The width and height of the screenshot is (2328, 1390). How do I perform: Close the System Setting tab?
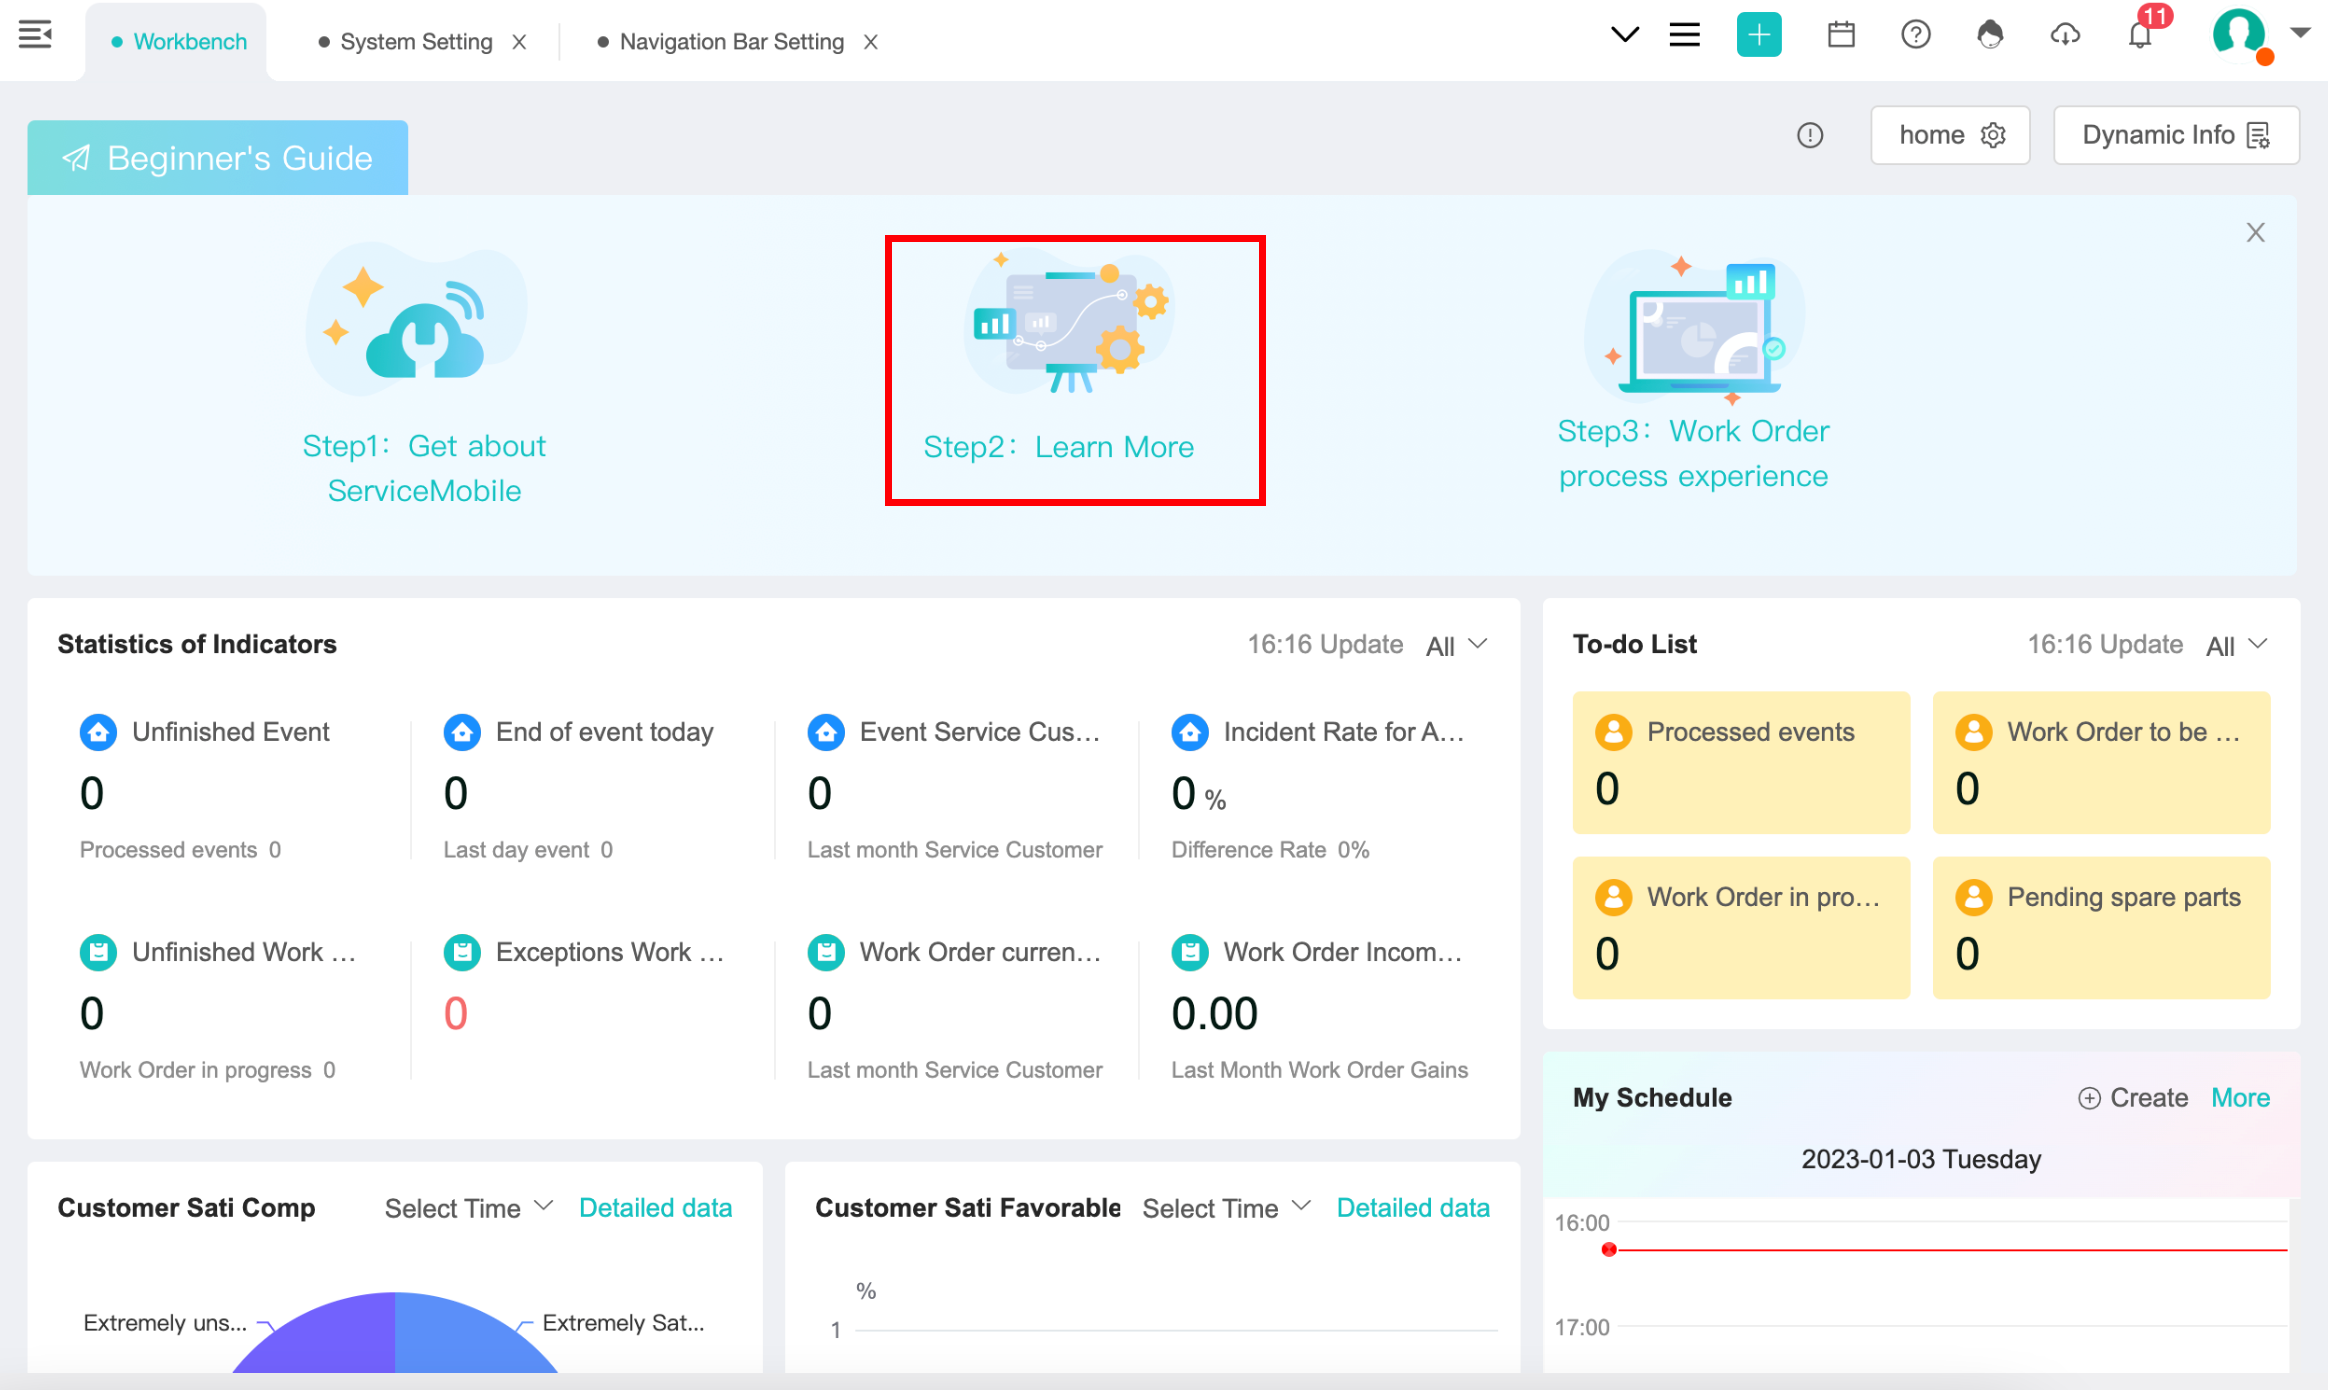tap(519, 42)
